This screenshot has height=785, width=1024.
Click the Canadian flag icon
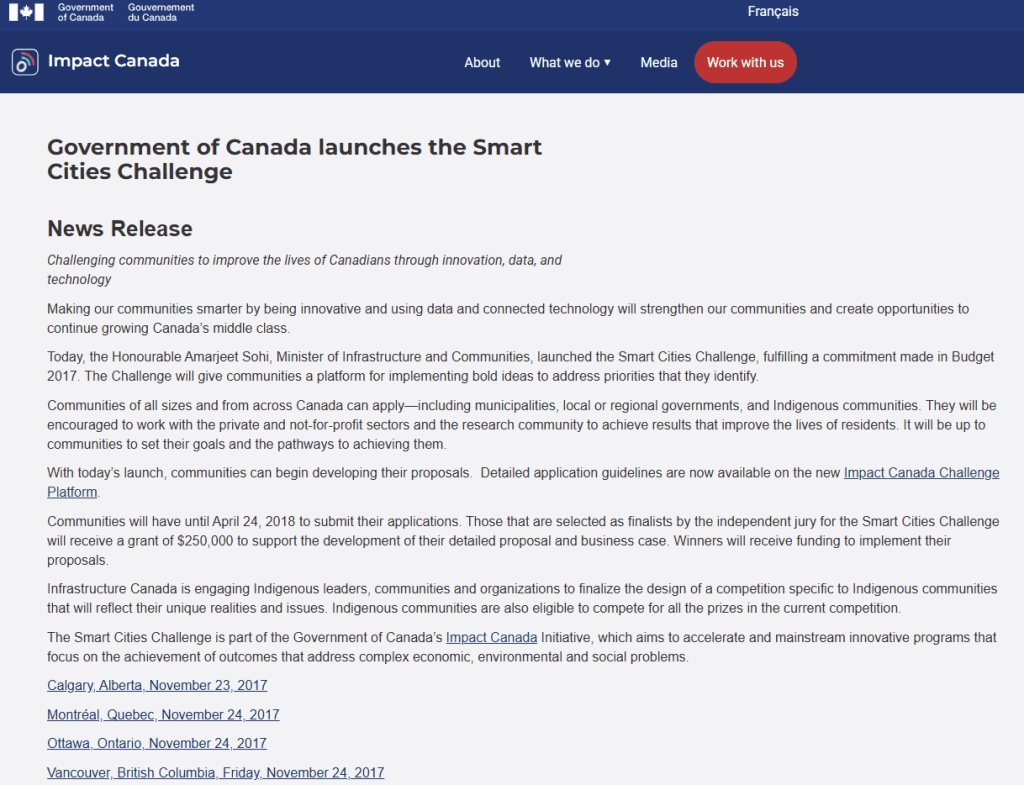pyautogui.click(x=26, y=12)
